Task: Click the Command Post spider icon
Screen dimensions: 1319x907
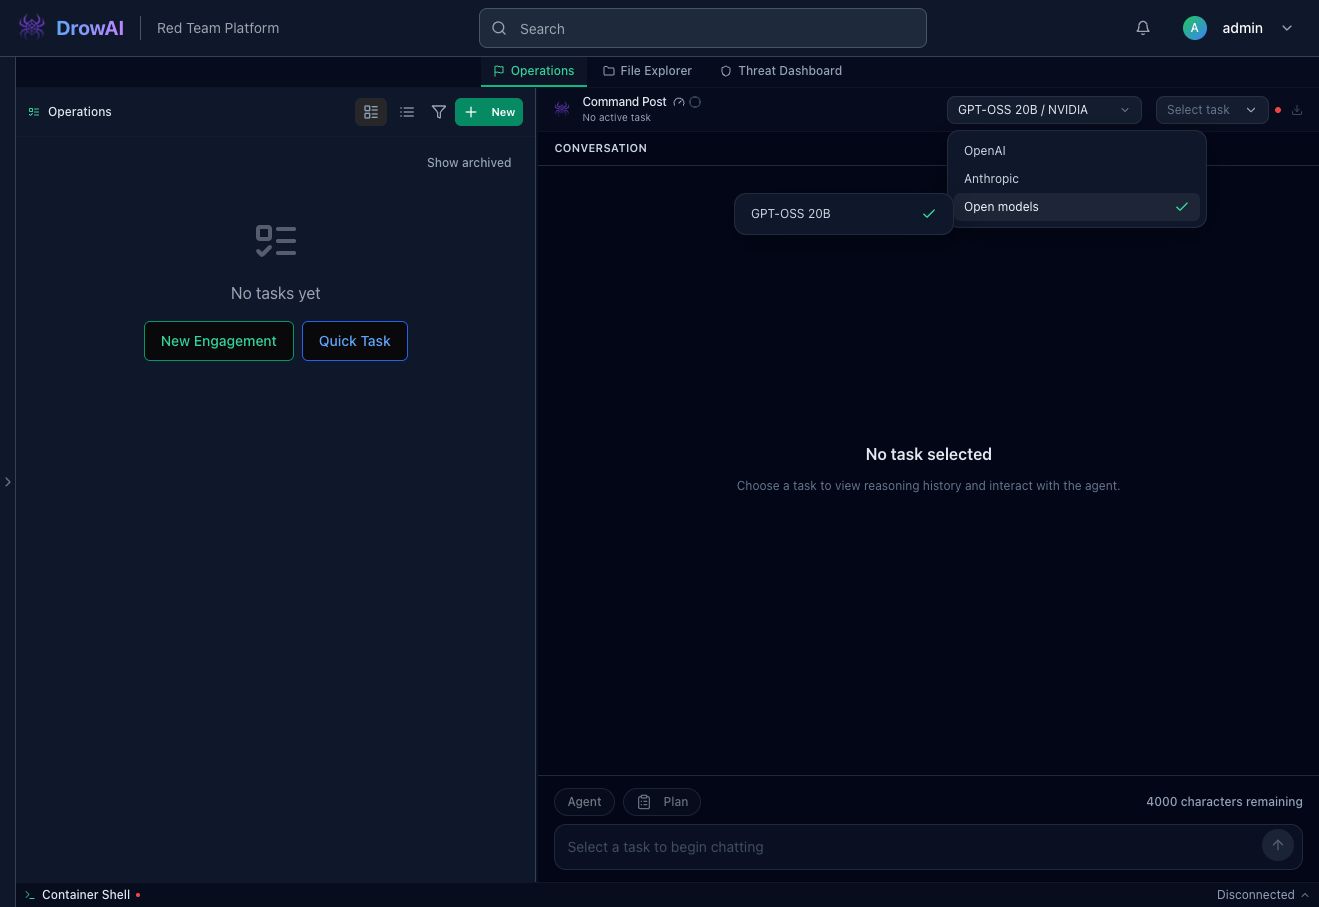Action: point(562,108)
